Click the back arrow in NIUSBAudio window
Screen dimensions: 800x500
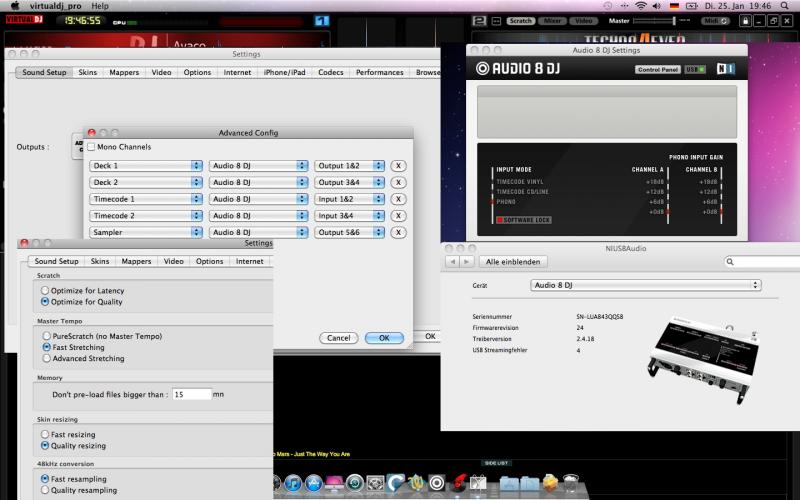click(x=453, y=262)
